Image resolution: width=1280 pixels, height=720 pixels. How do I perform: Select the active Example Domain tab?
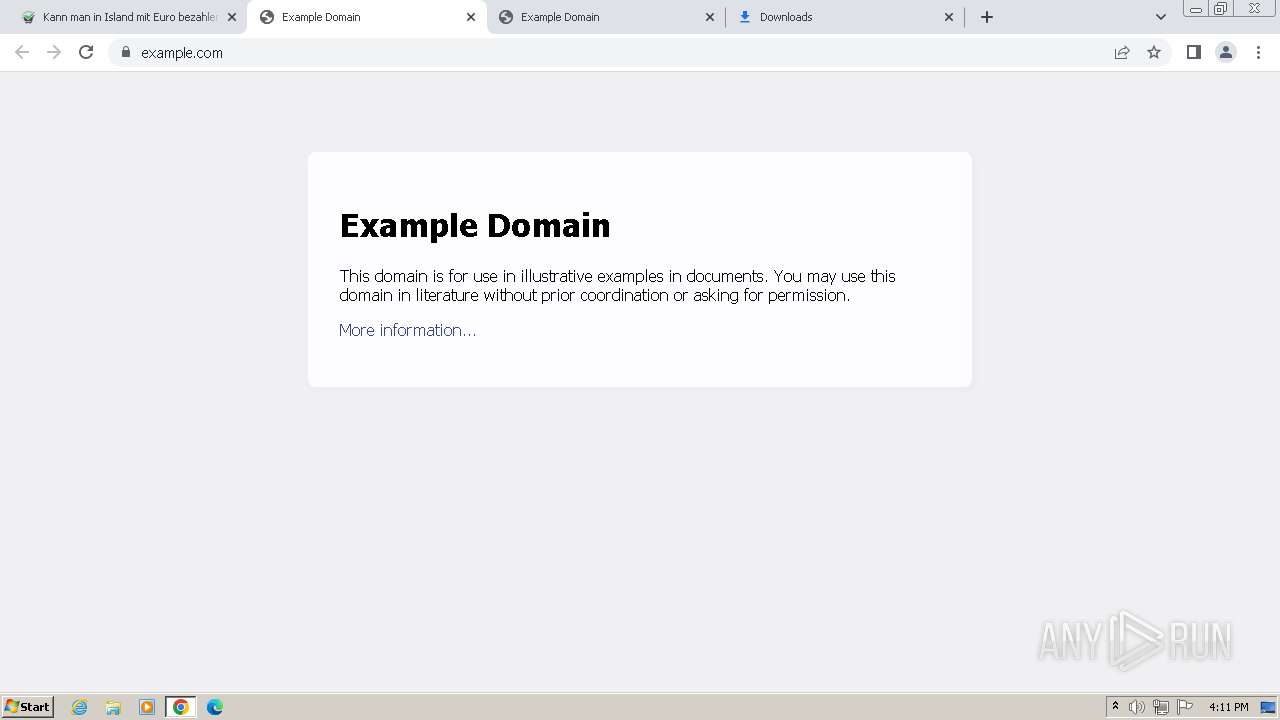[x=367, y=17]
